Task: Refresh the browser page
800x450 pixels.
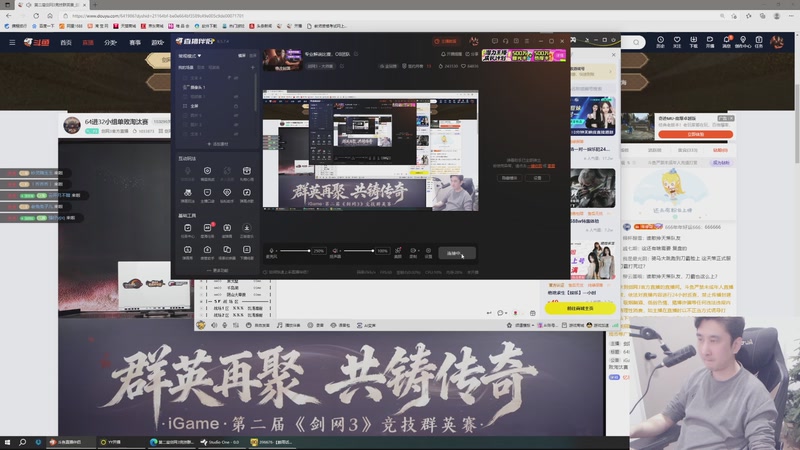Action: (36, 16)
